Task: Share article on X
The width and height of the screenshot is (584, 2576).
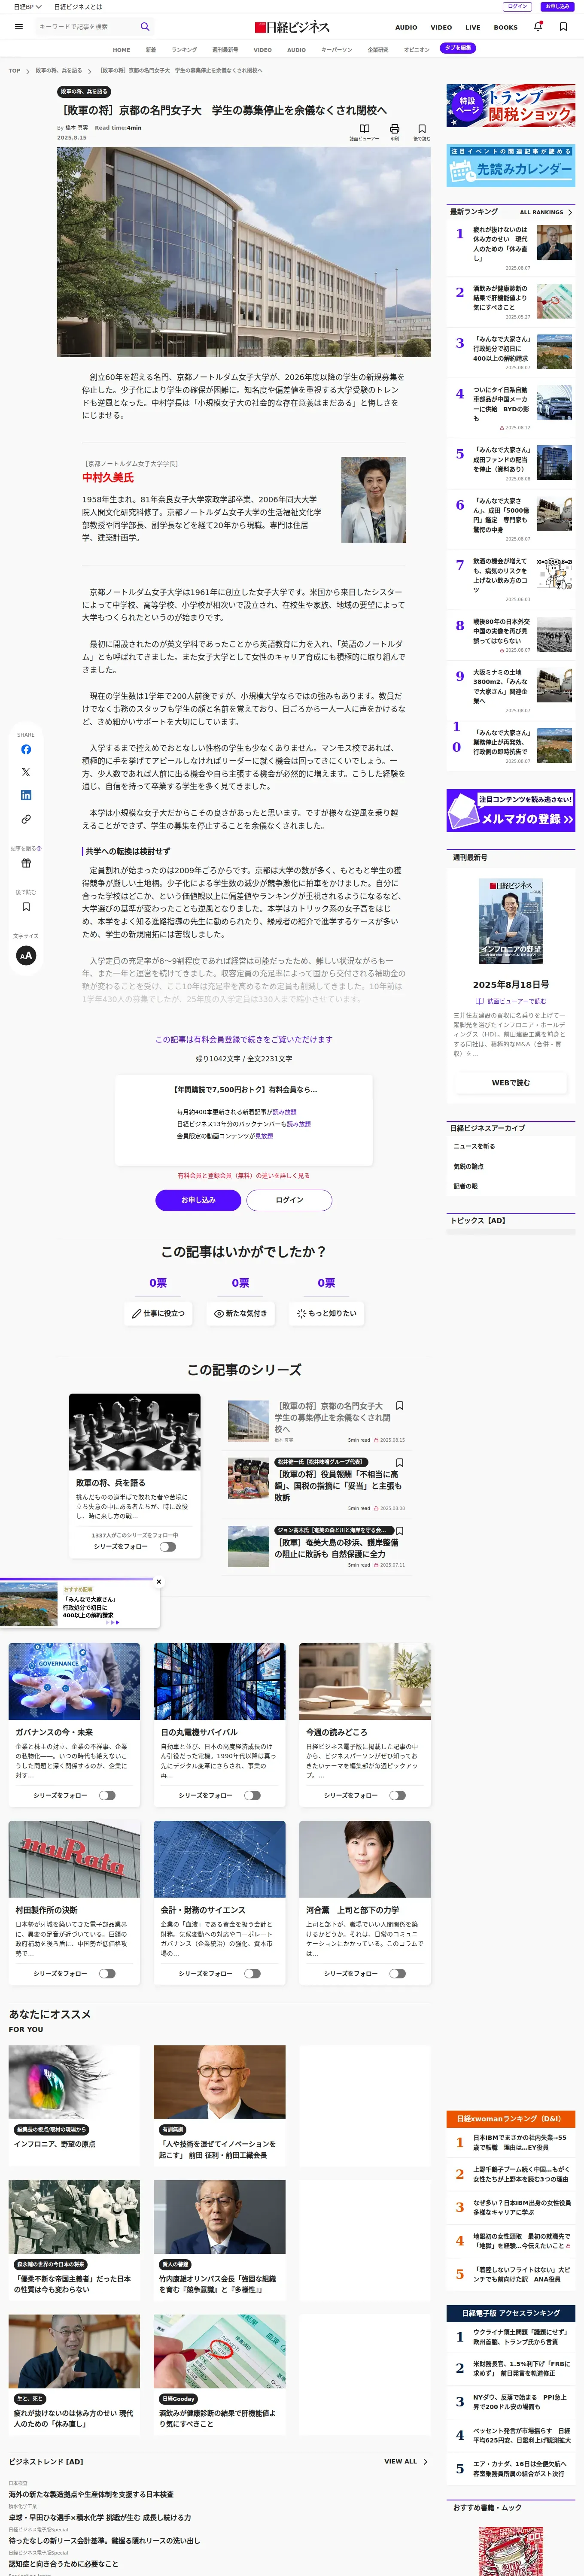Action: (26, 772)
